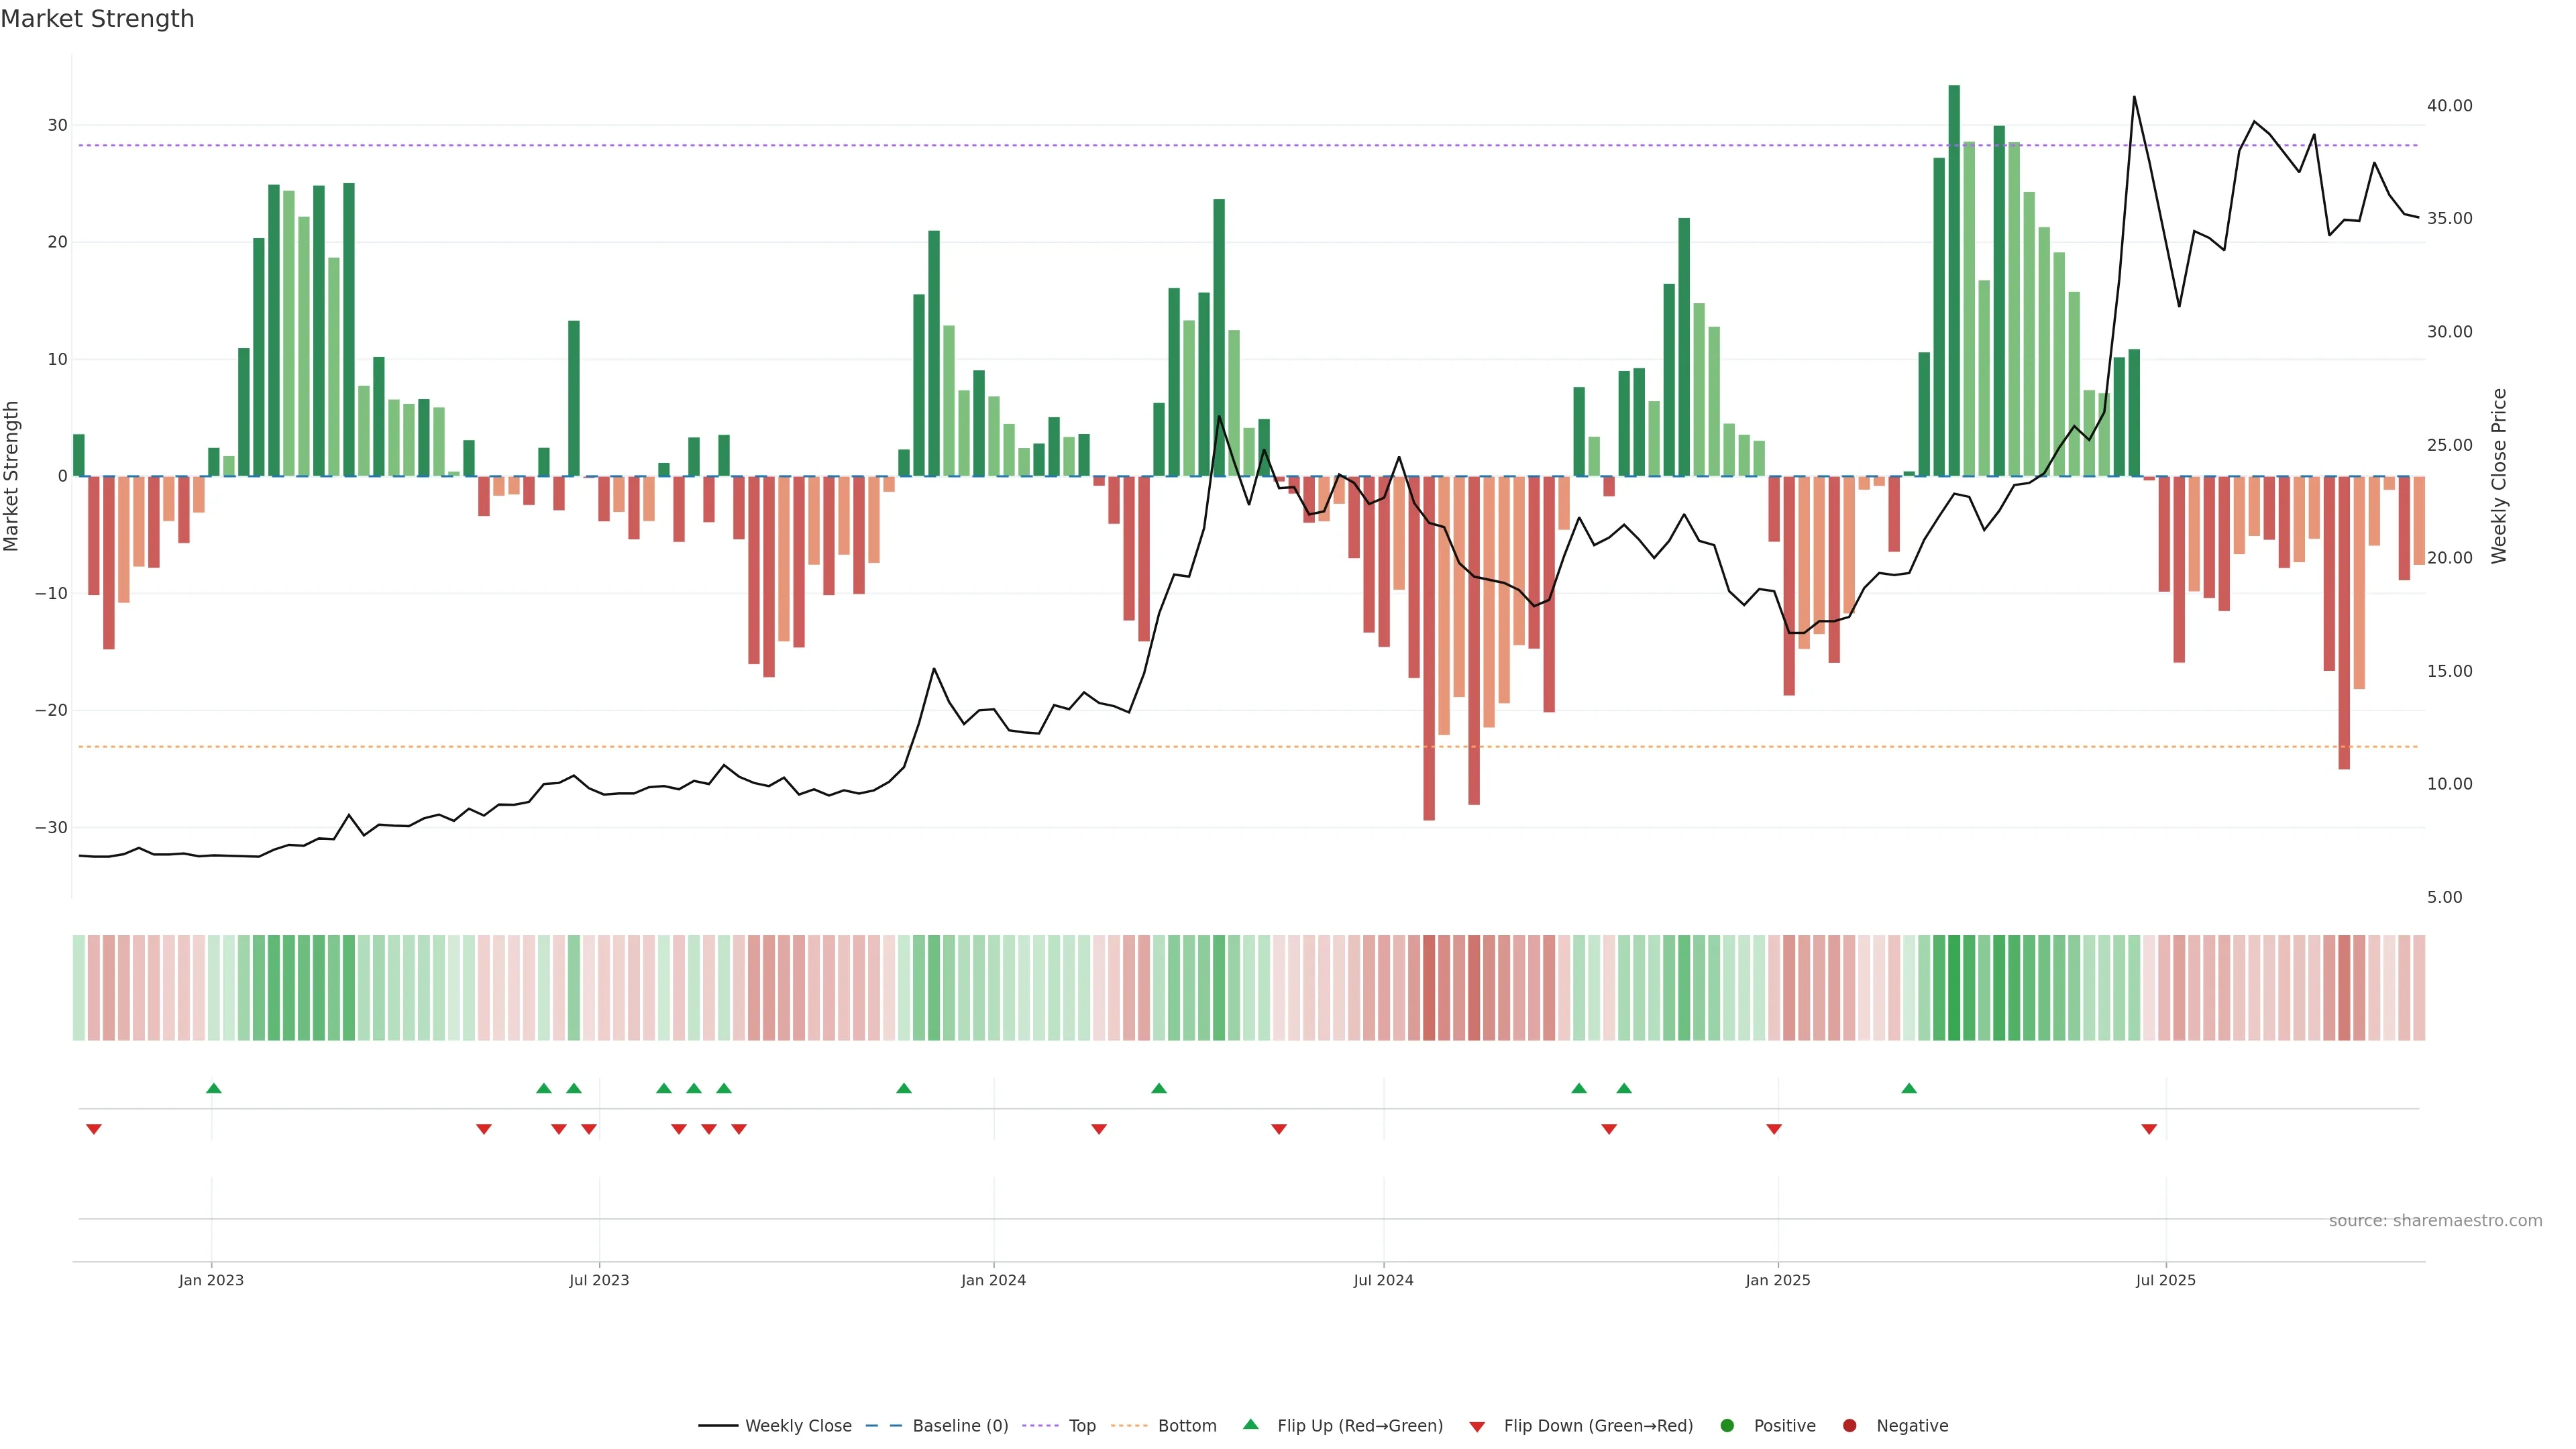Click the flip-down marker just before Jan 2025
The image size is (2576, 1449).
1774,1129
